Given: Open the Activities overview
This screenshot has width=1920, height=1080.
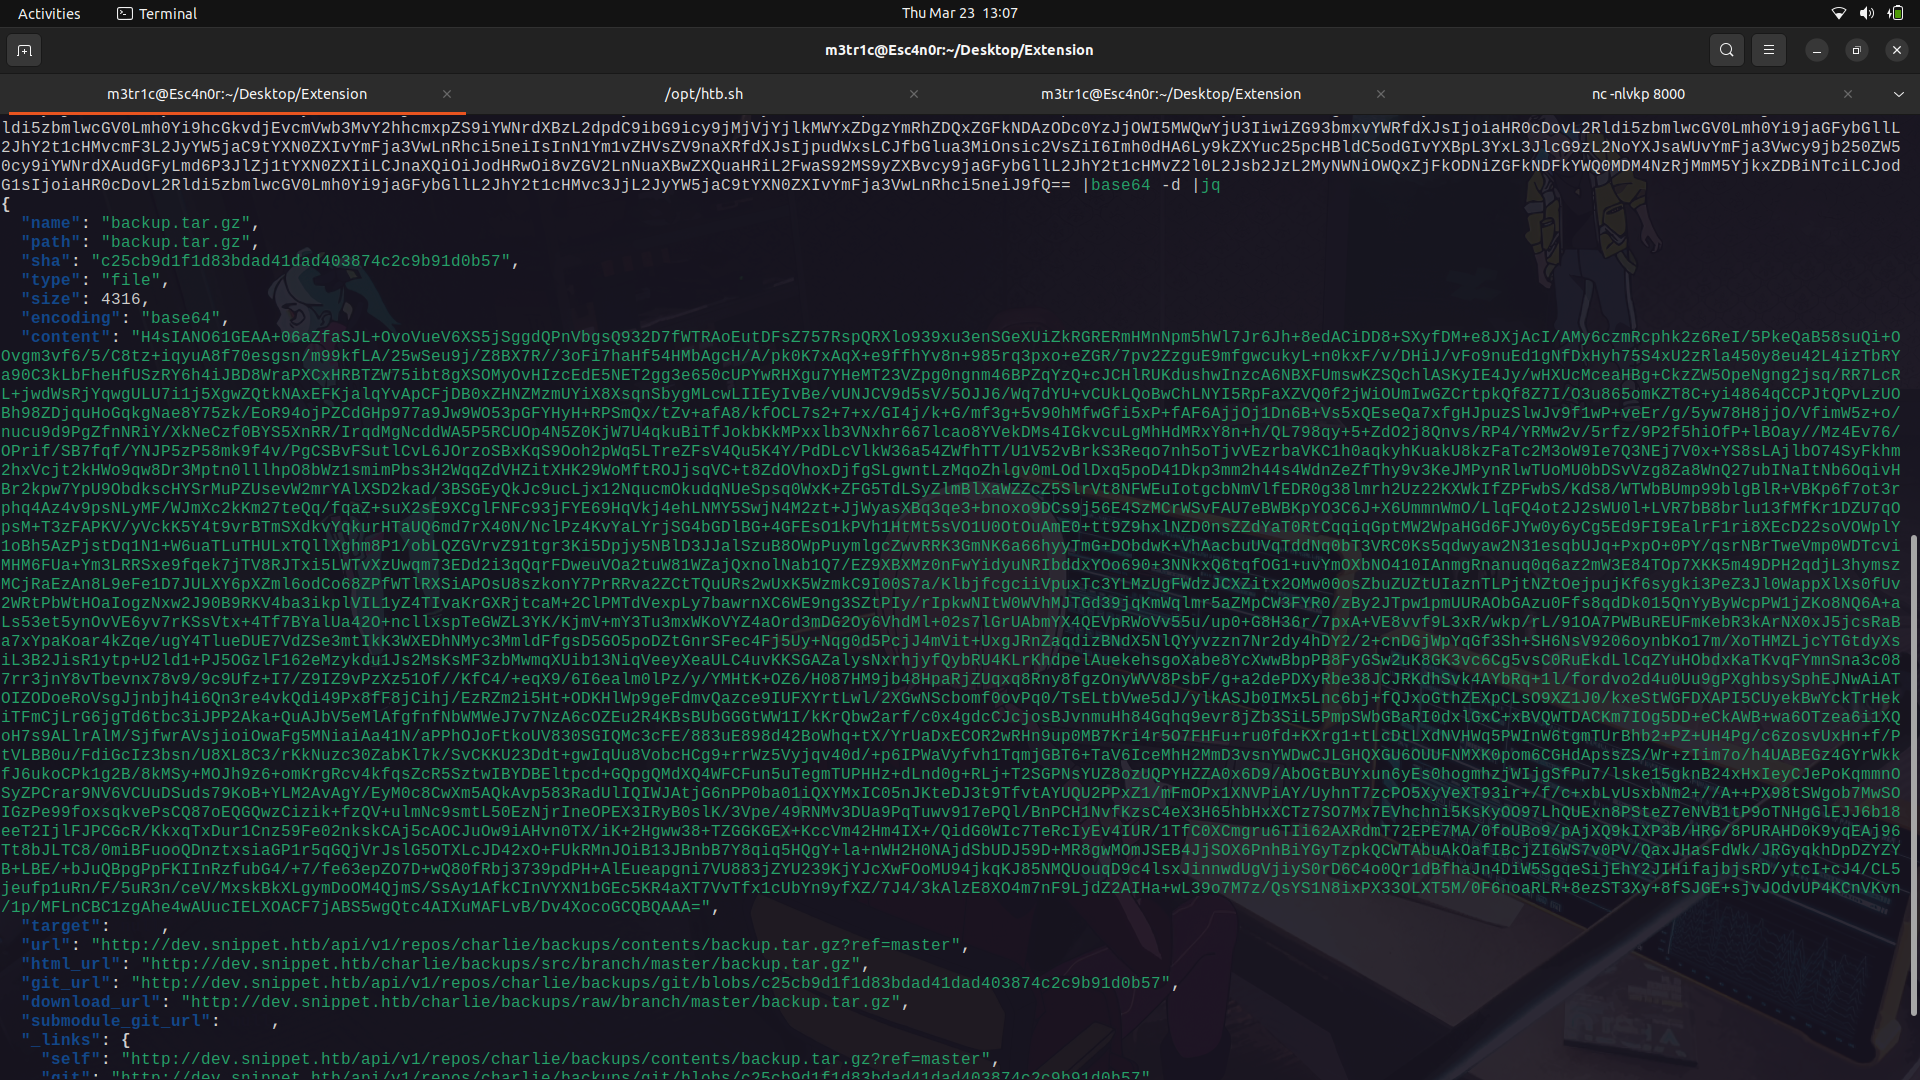Looking at the screenshot, I should click(x=48, y=13).
